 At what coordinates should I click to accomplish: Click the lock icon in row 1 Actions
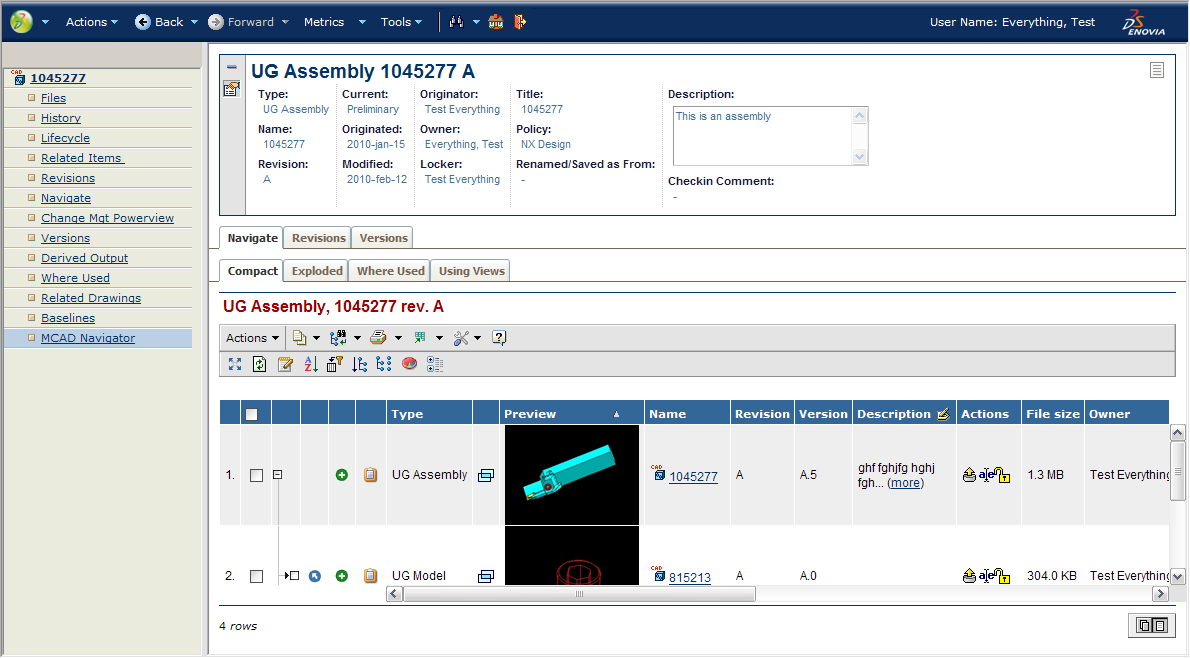point(1003,476)
